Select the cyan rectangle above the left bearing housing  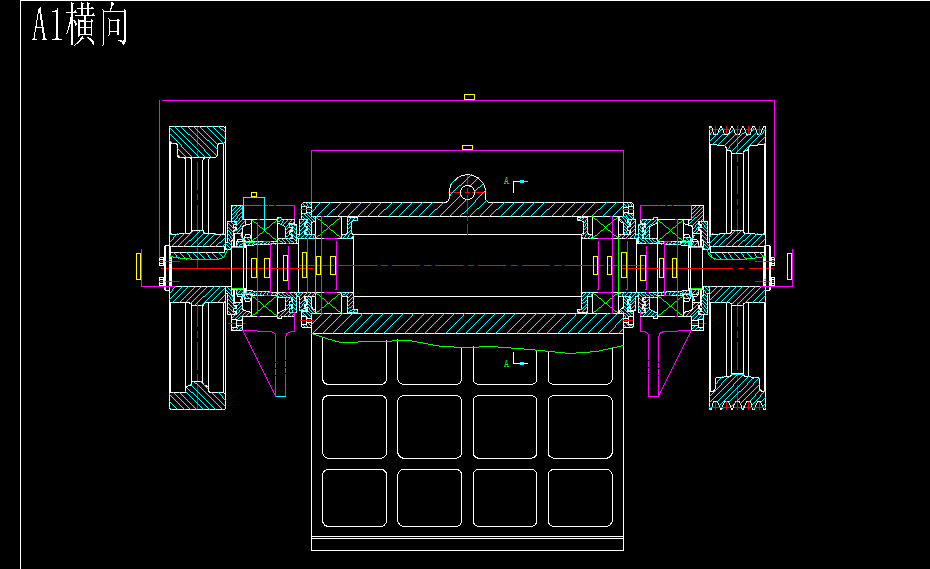254,209
